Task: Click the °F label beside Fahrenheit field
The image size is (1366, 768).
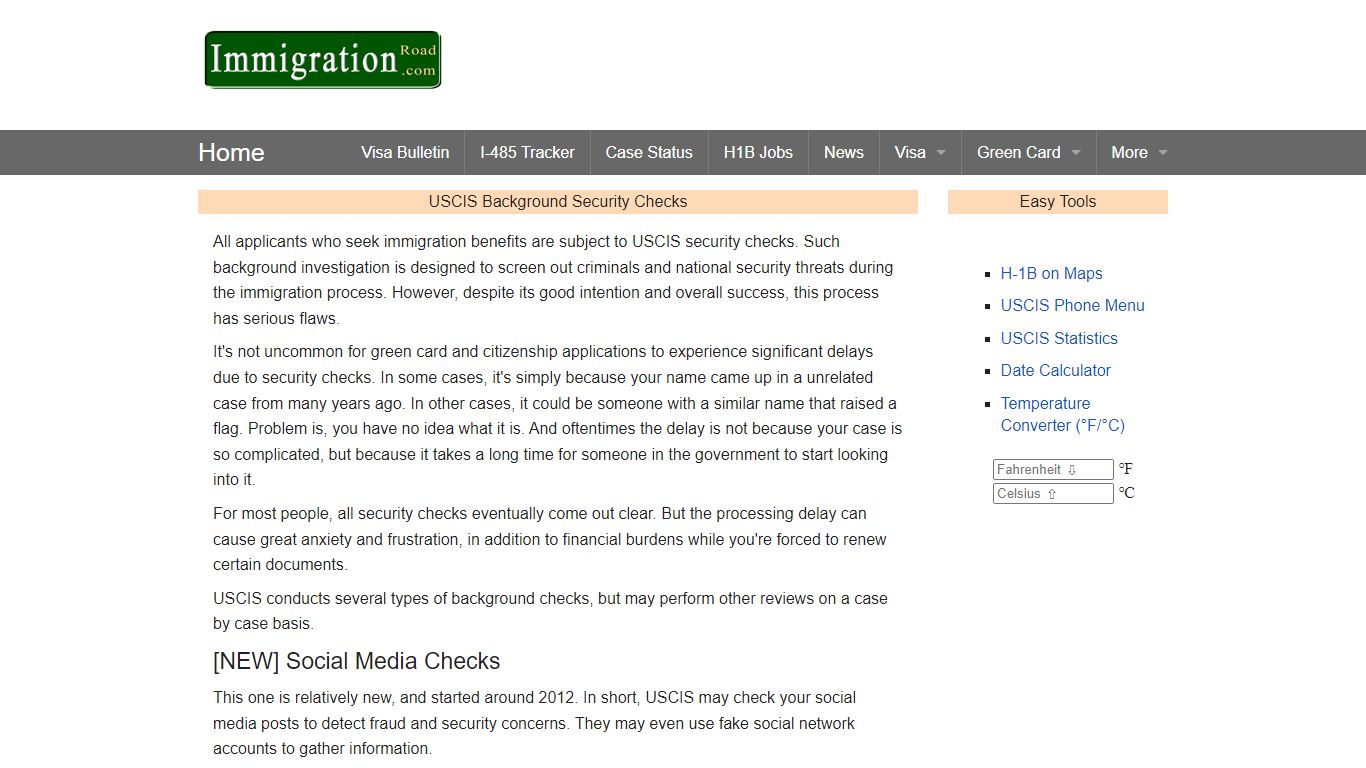Action: (x=1126, y=469)
